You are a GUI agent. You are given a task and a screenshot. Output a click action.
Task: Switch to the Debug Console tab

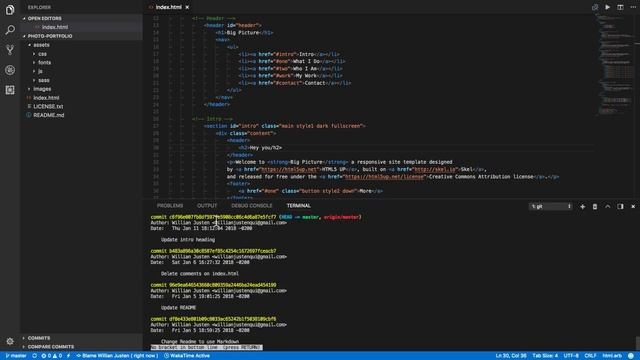pos(251,206)
